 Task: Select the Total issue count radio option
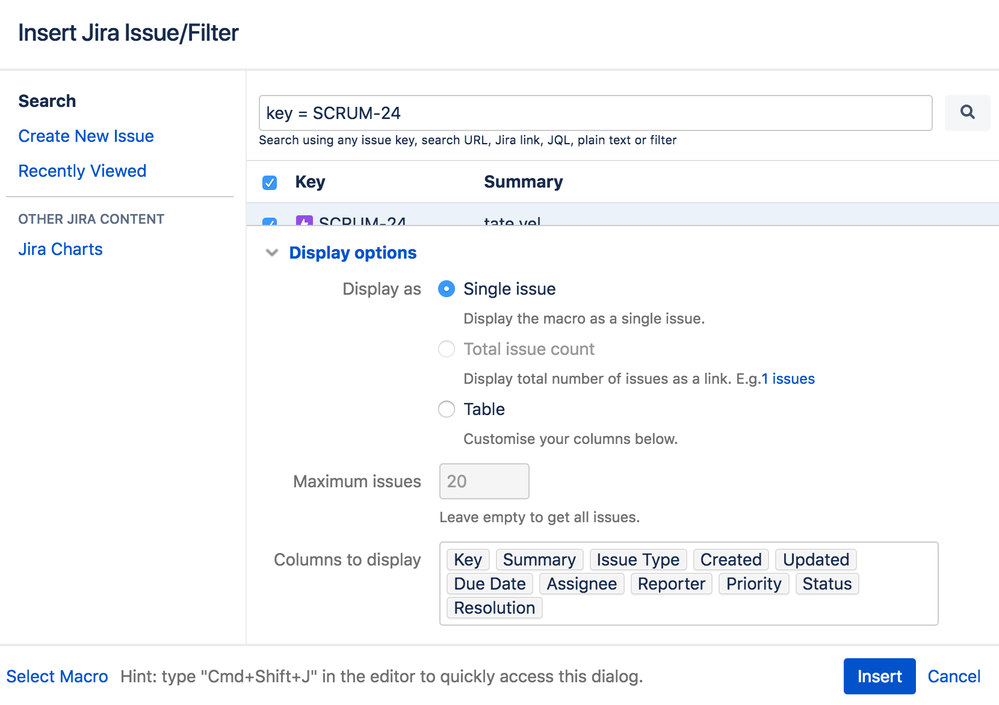coord(447,349)
